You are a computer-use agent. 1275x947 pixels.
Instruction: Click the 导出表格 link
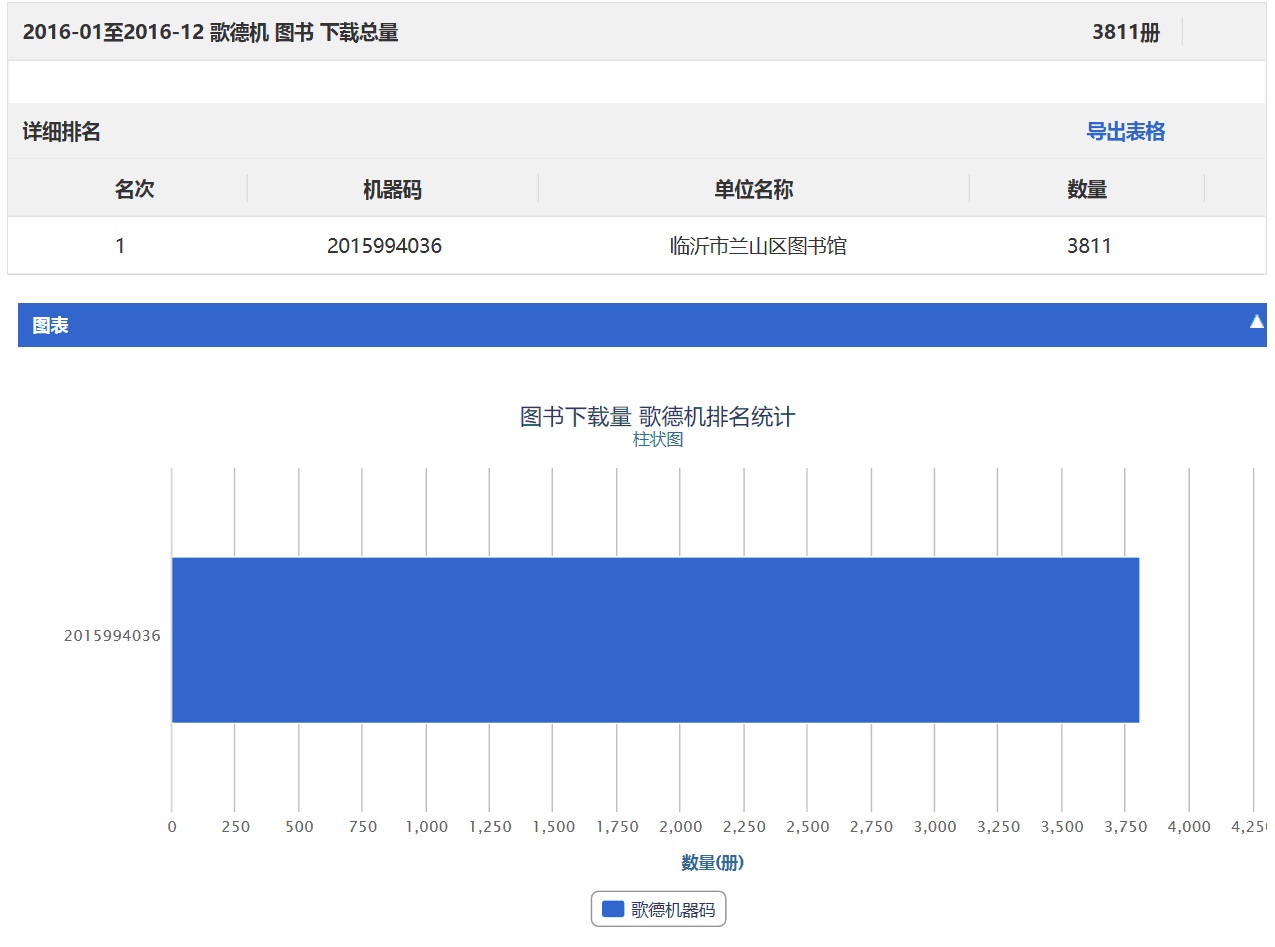[1125, 132]
